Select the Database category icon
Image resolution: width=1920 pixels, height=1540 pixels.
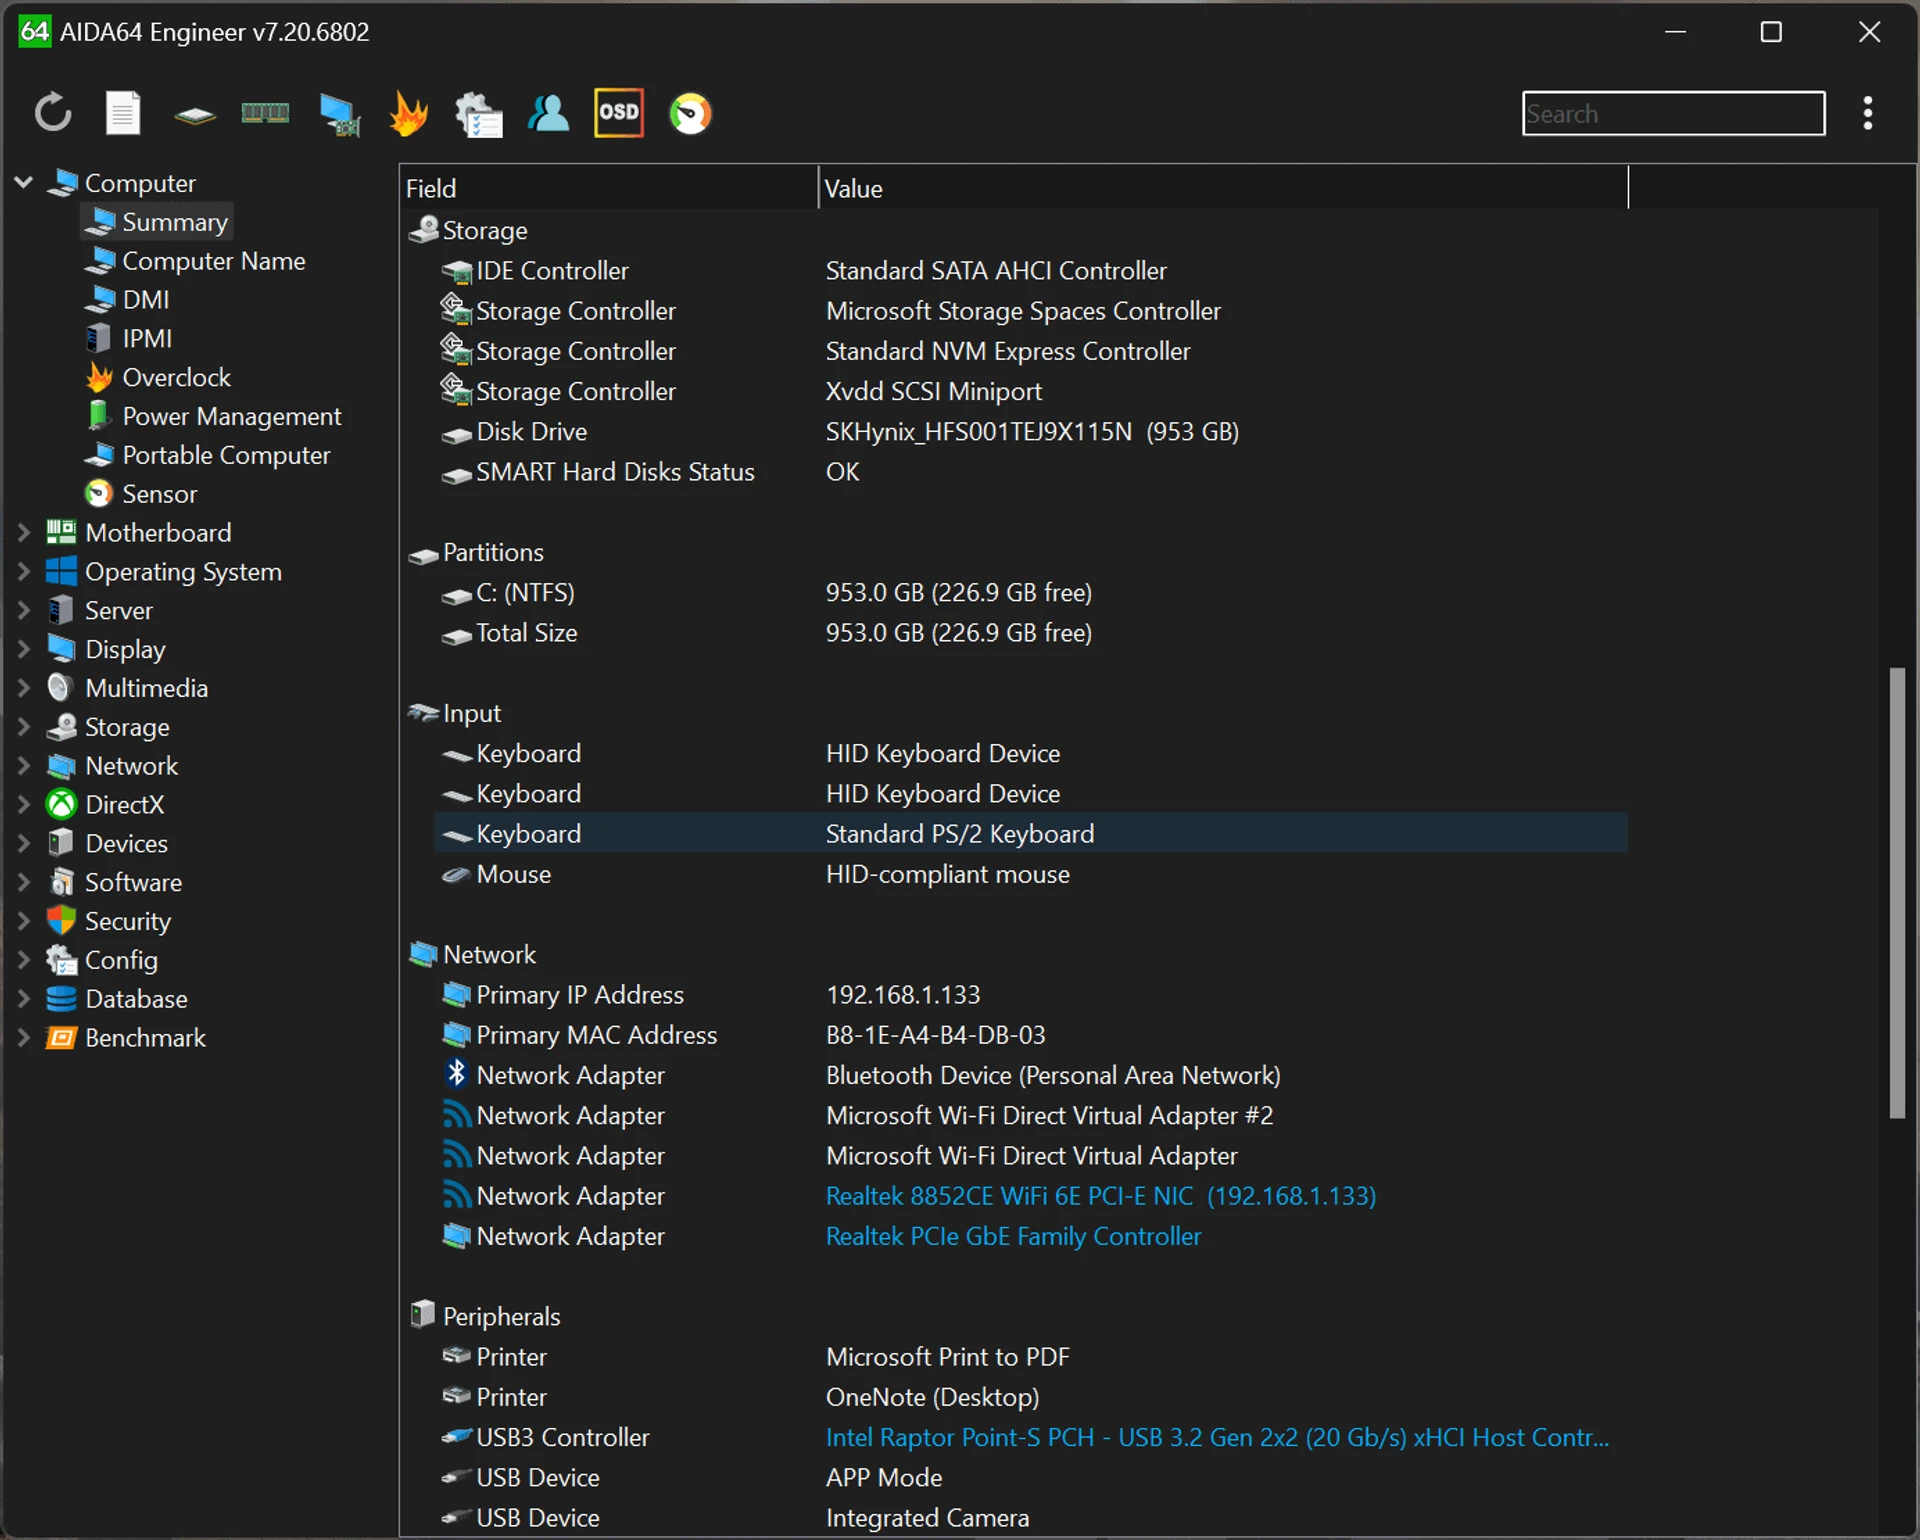point(61,999)
